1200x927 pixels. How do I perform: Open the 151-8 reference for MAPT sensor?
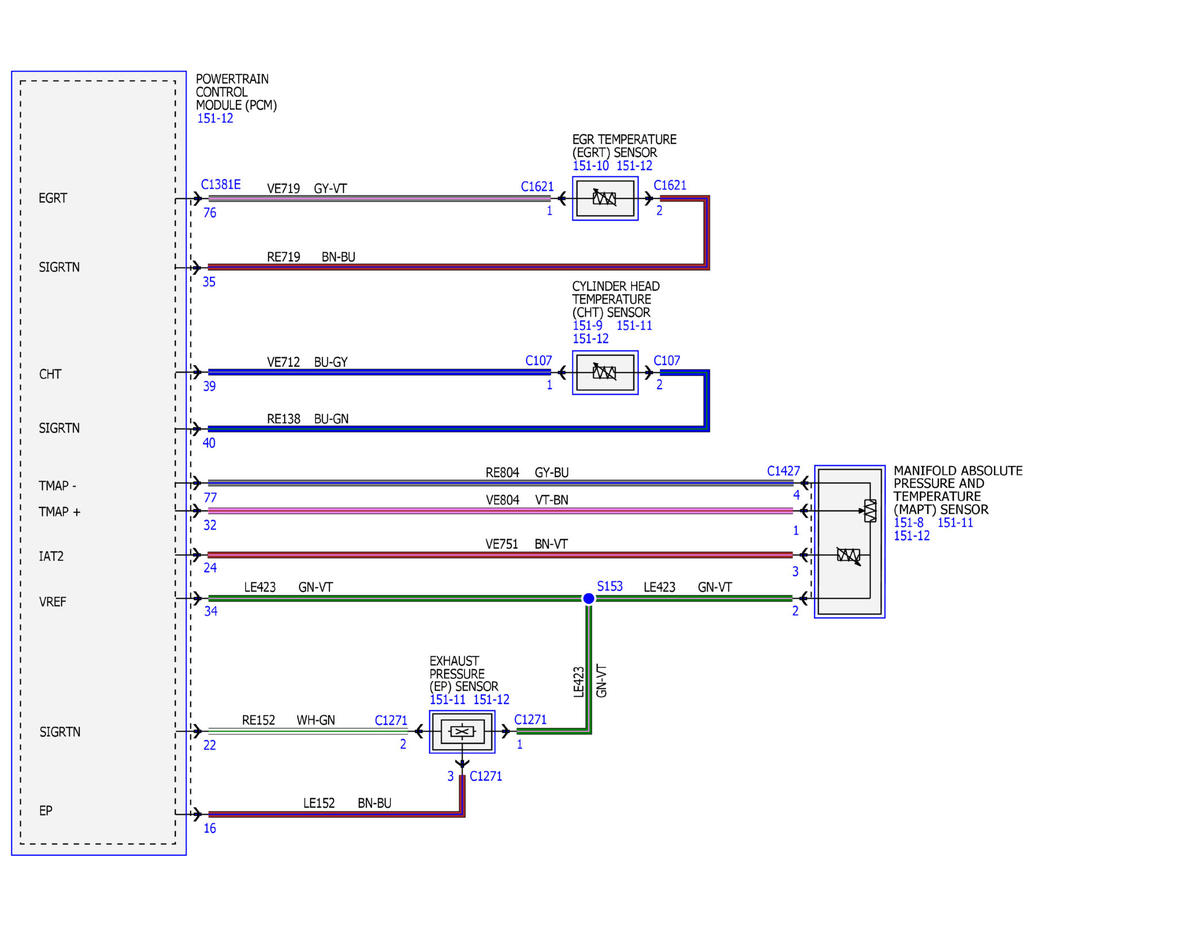click(909, 522)
